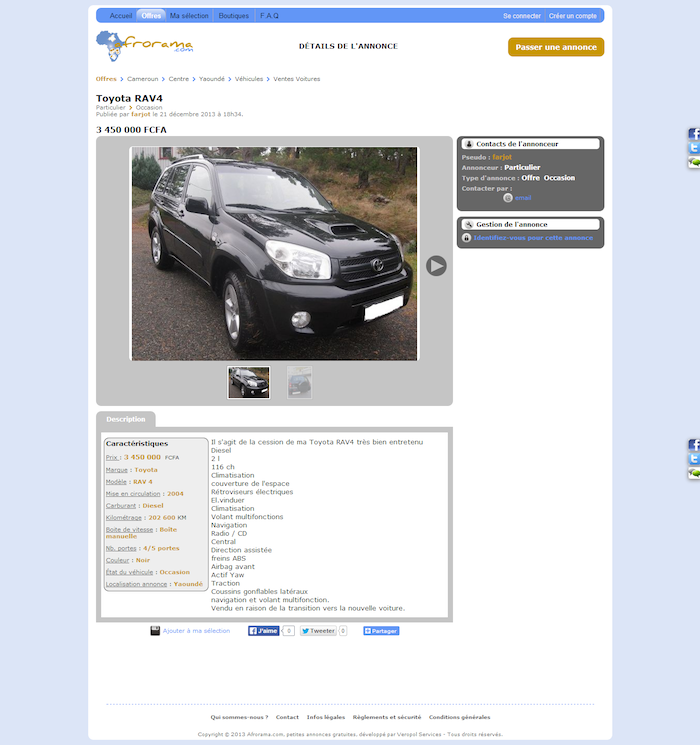Image resolution: width=700 pixels, height=745 pixels.
Task: Open the Boutiques menu item
Action: tap(233, 16)
